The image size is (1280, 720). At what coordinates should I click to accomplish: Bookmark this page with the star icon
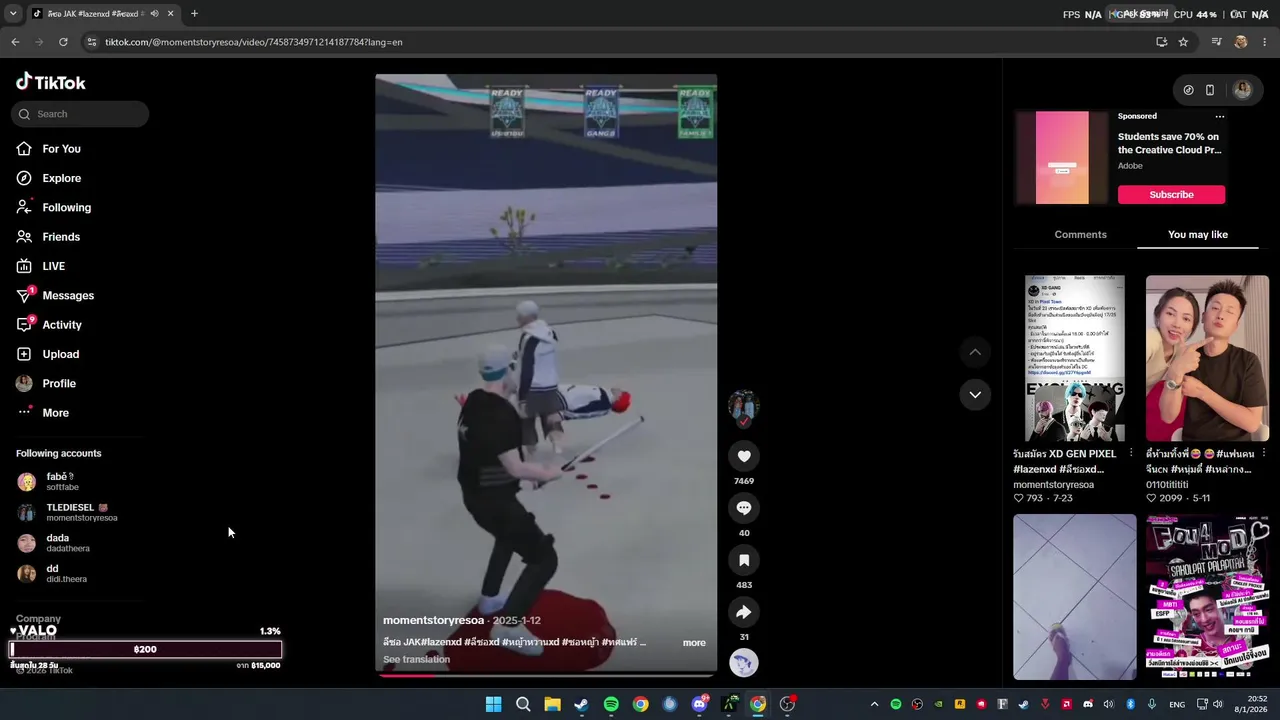click(x=1183, y=42)
